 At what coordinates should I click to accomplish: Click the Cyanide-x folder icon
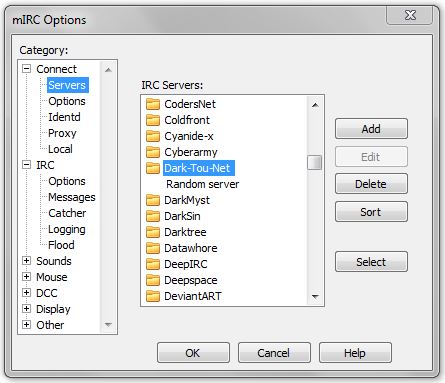[x=153, y=136]
